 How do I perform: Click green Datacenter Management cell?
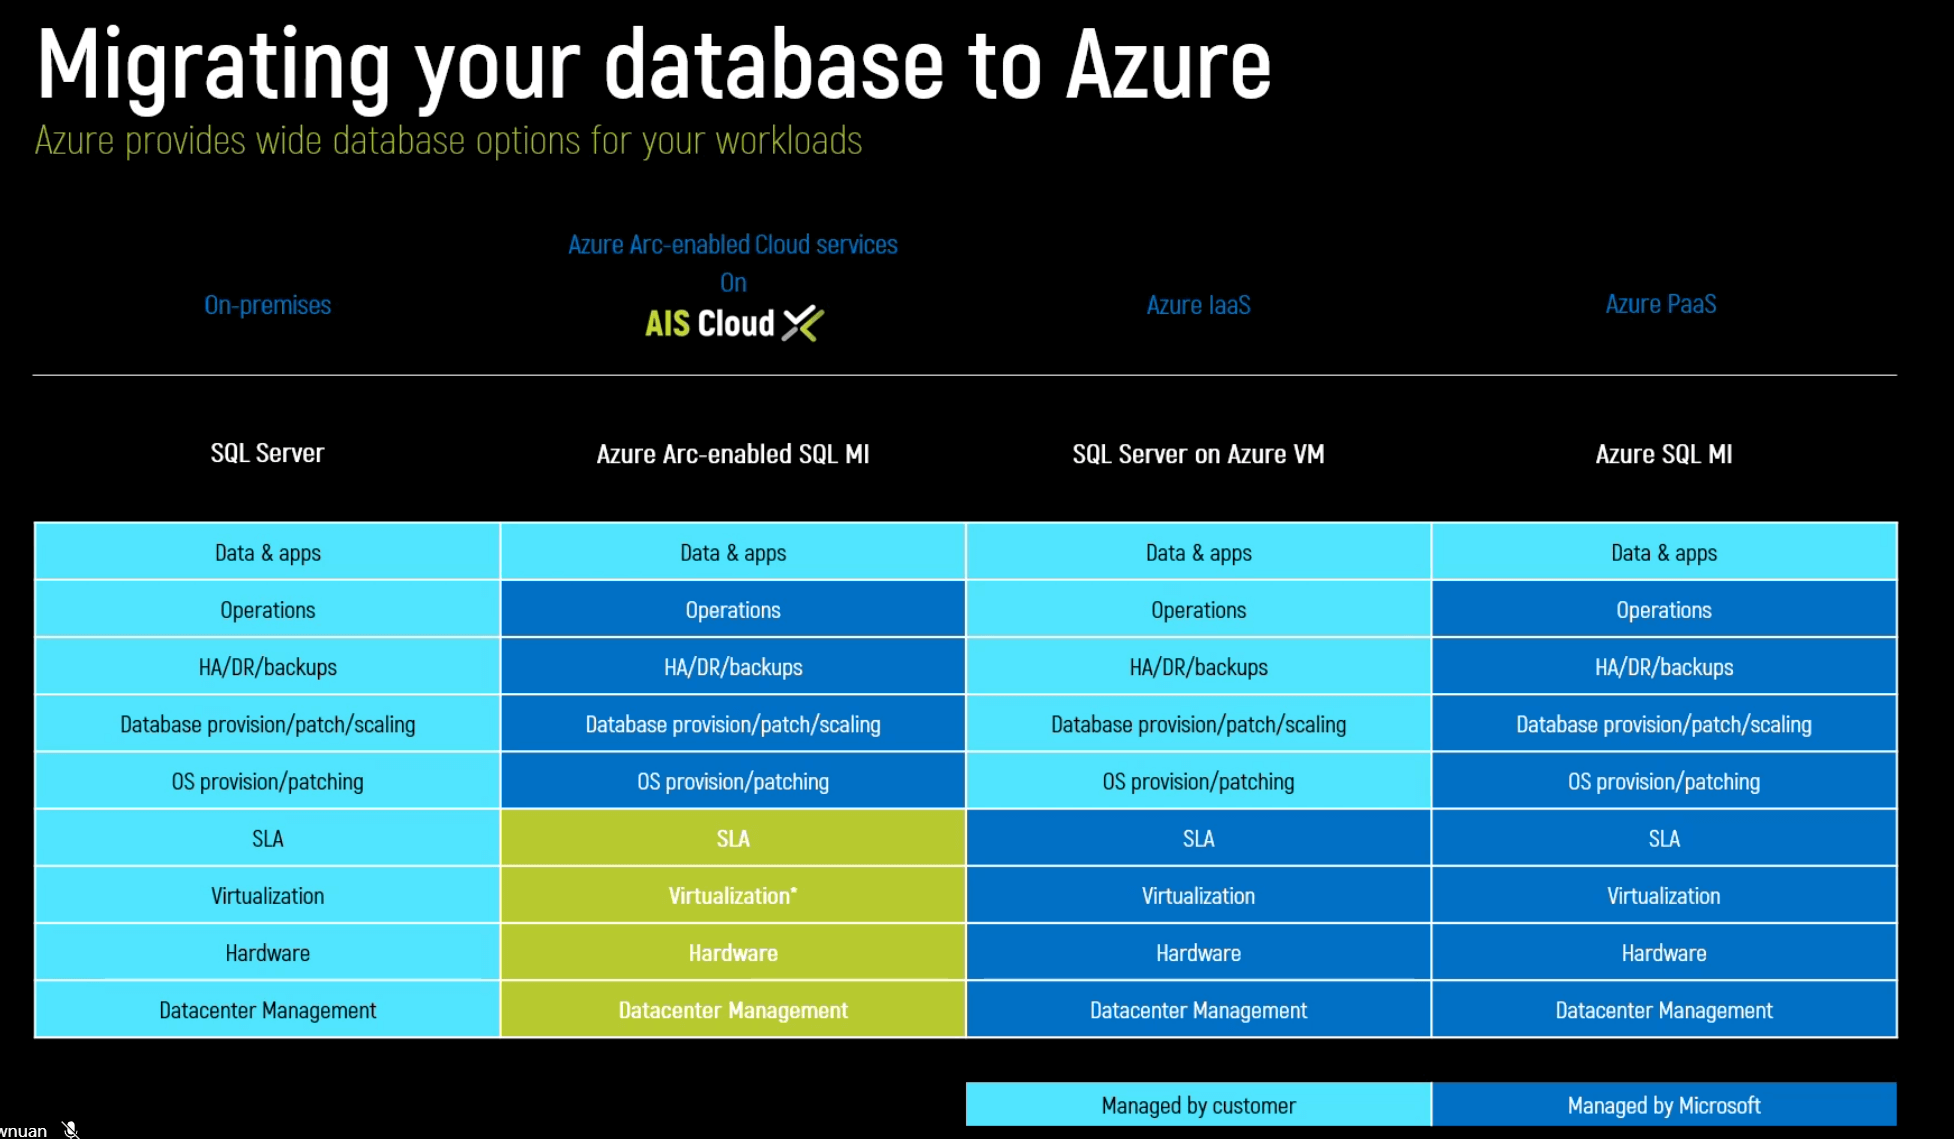(x=733, y=1010)
